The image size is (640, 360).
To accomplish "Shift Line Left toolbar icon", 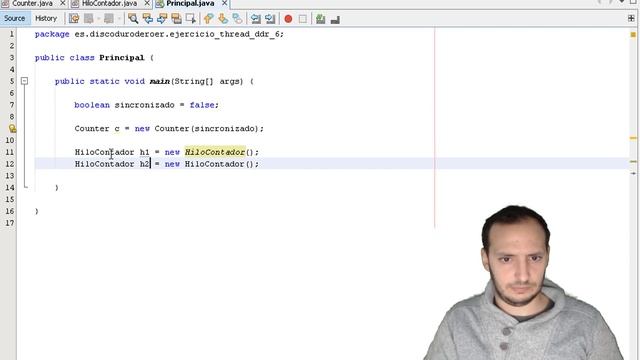I will pos(256,19).
